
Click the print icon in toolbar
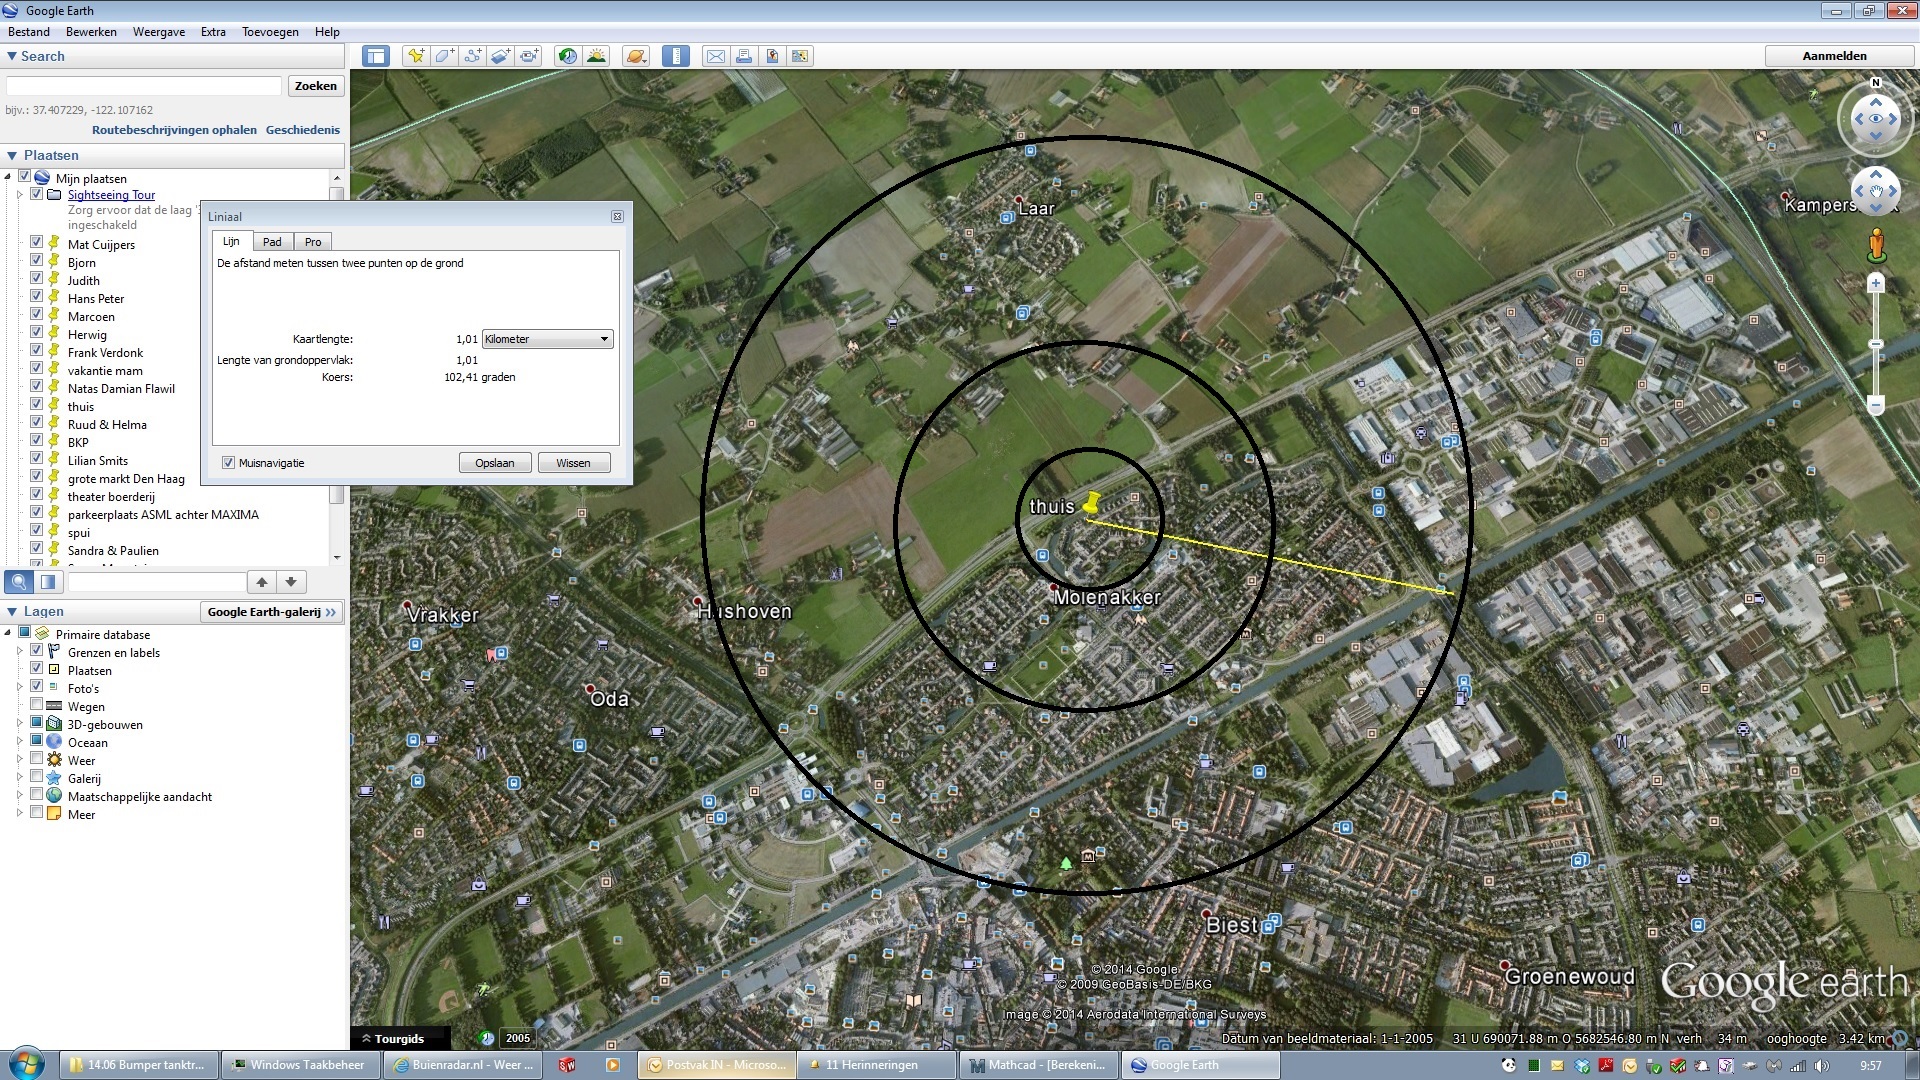pos(744,56)
